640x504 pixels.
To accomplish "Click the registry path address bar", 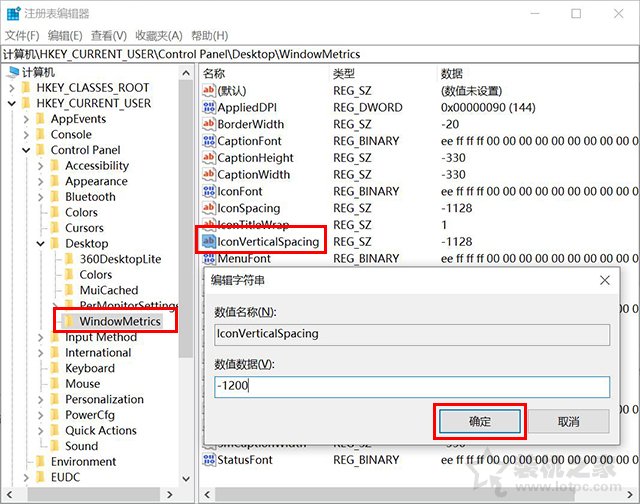I will point(320,54).
